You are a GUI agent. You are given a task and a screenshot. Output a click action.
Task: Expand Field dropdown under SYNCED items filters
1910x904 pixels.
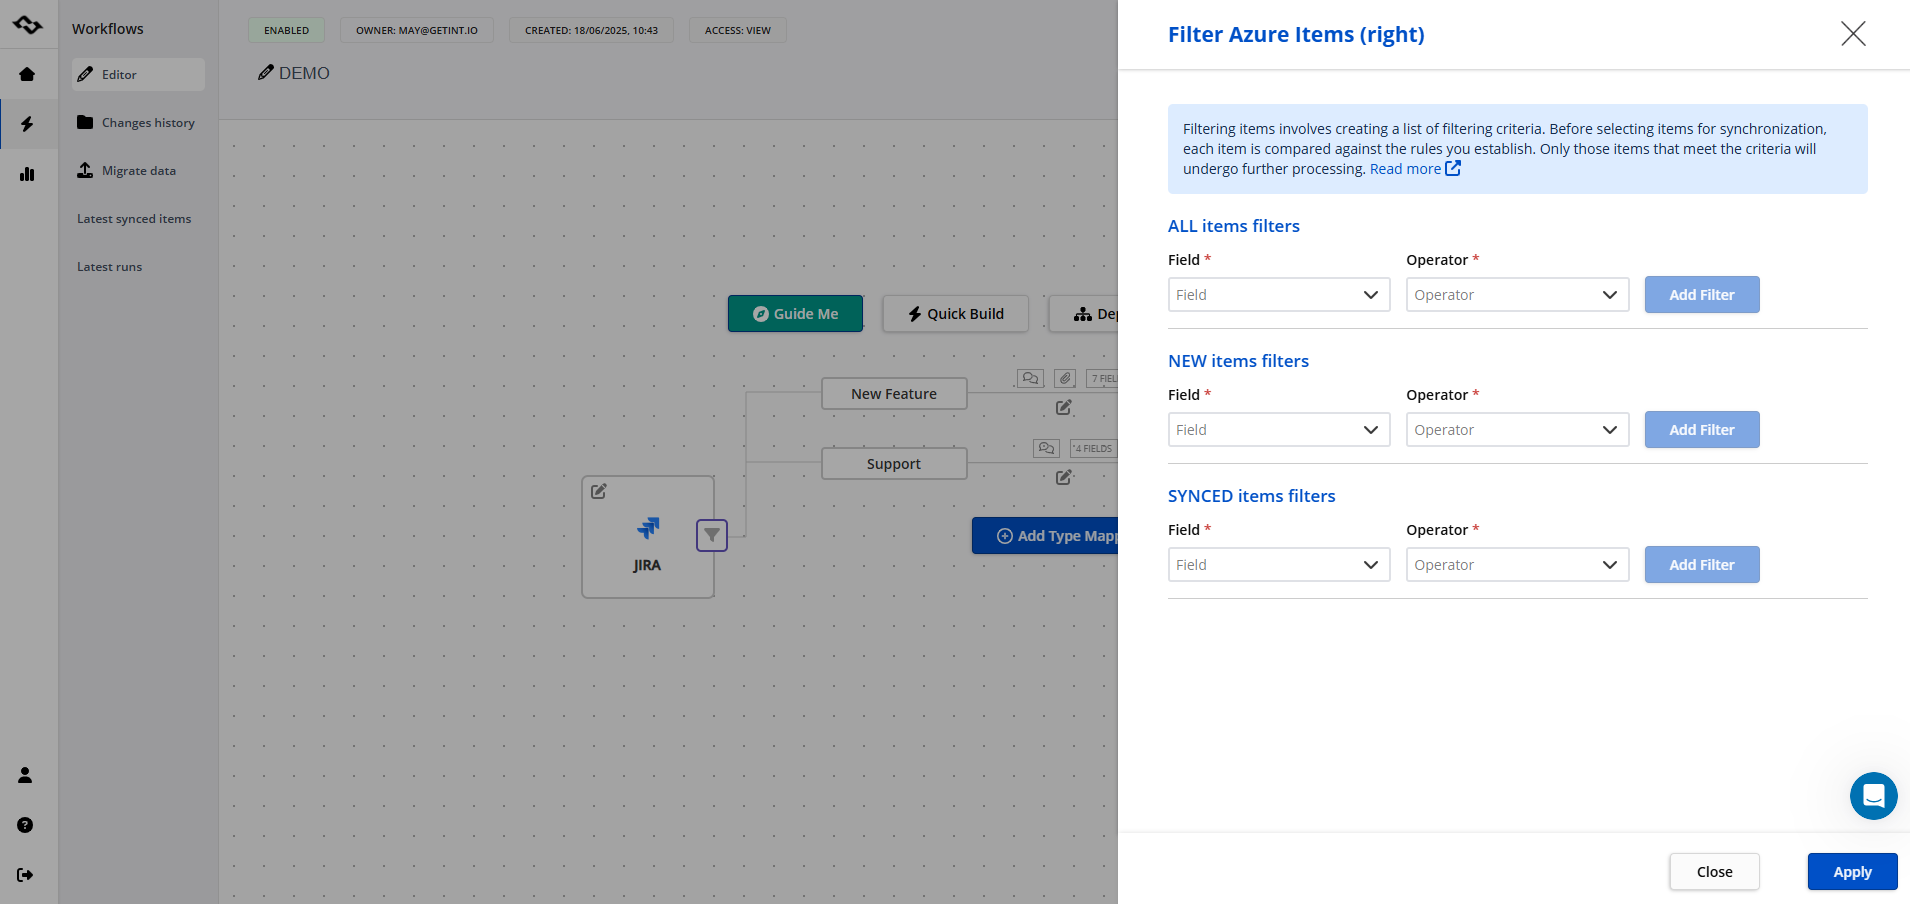tap(1279, 565)
